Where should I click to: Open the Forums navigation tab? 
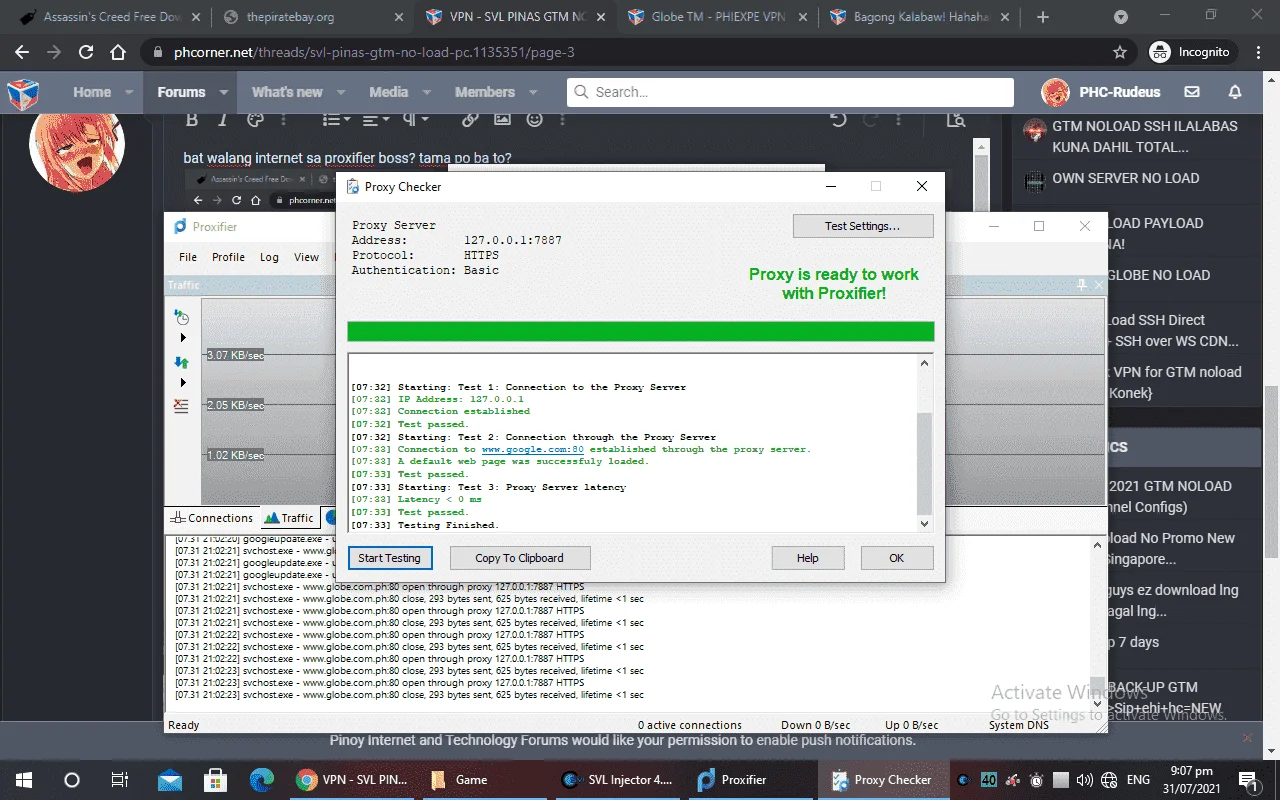[181, 92]
